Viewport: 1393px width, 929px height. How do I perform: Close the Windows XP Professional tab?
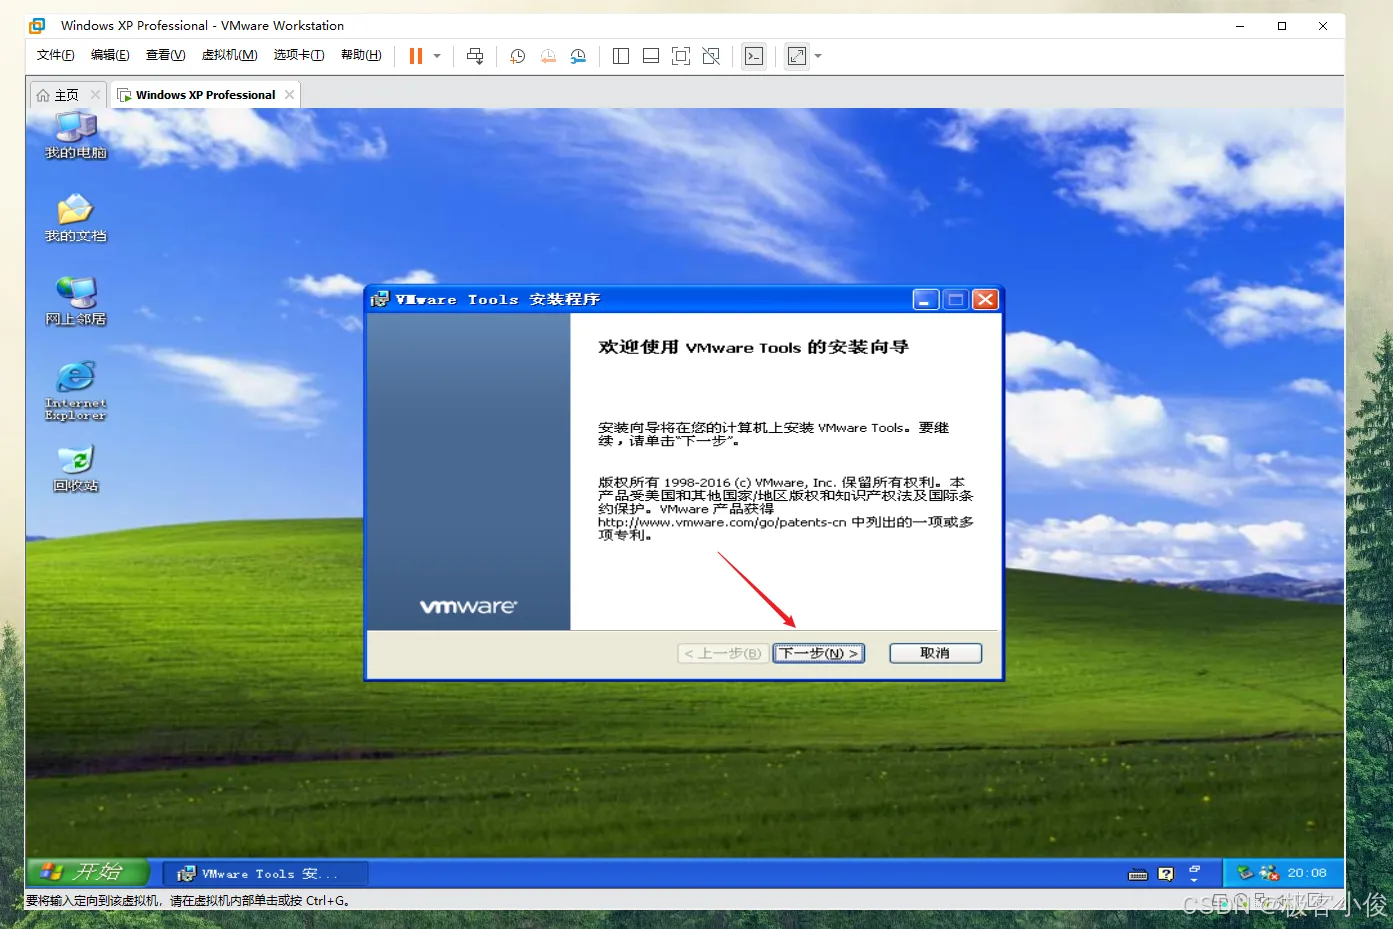290,95
